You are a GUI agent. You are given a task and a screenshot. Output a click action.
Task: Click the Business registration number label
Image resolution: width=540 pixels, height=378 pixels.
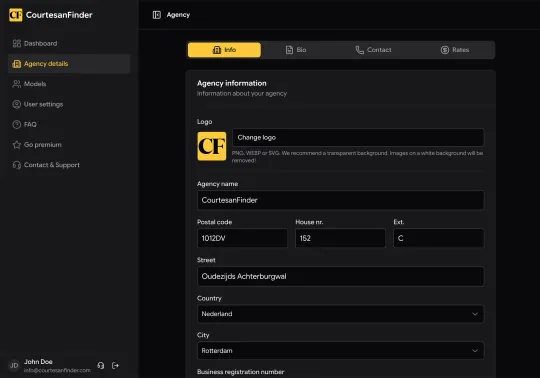241,372
